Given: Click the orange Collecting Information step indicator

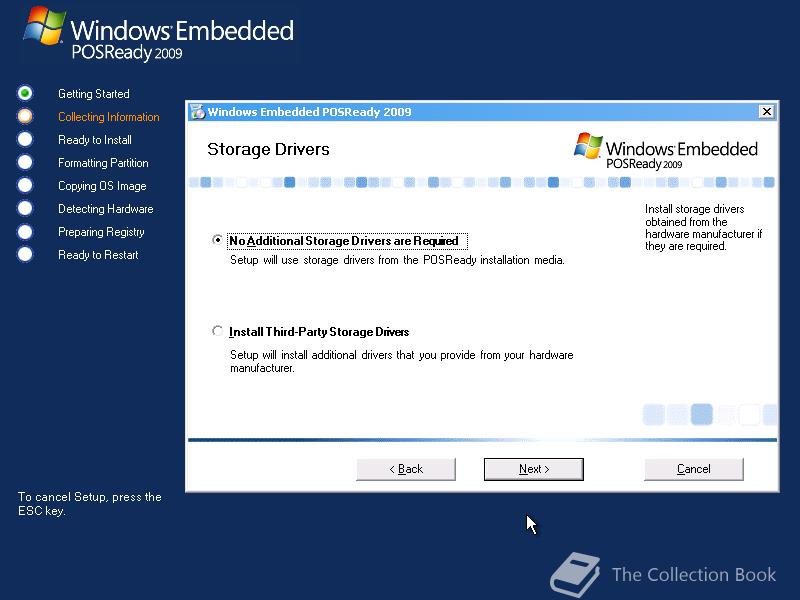Looking at the screenshot, I should 24,116.
